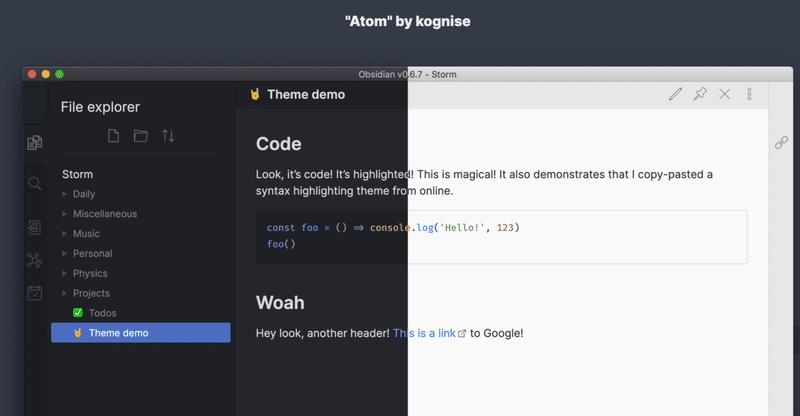Expand the Music folder
Image resolution: width=800 pixels, height=416 pixels.
pos(64,233)
